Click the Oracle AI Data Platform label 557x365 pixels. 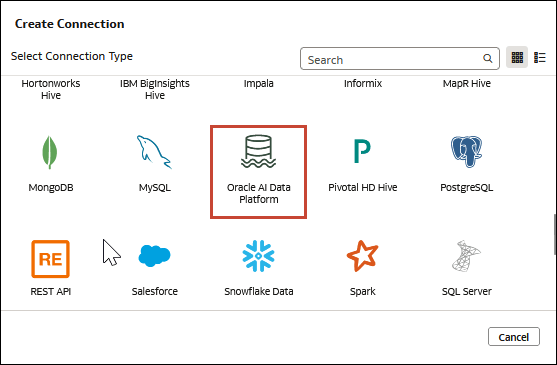pyautogui.click(x=259, y=193)
